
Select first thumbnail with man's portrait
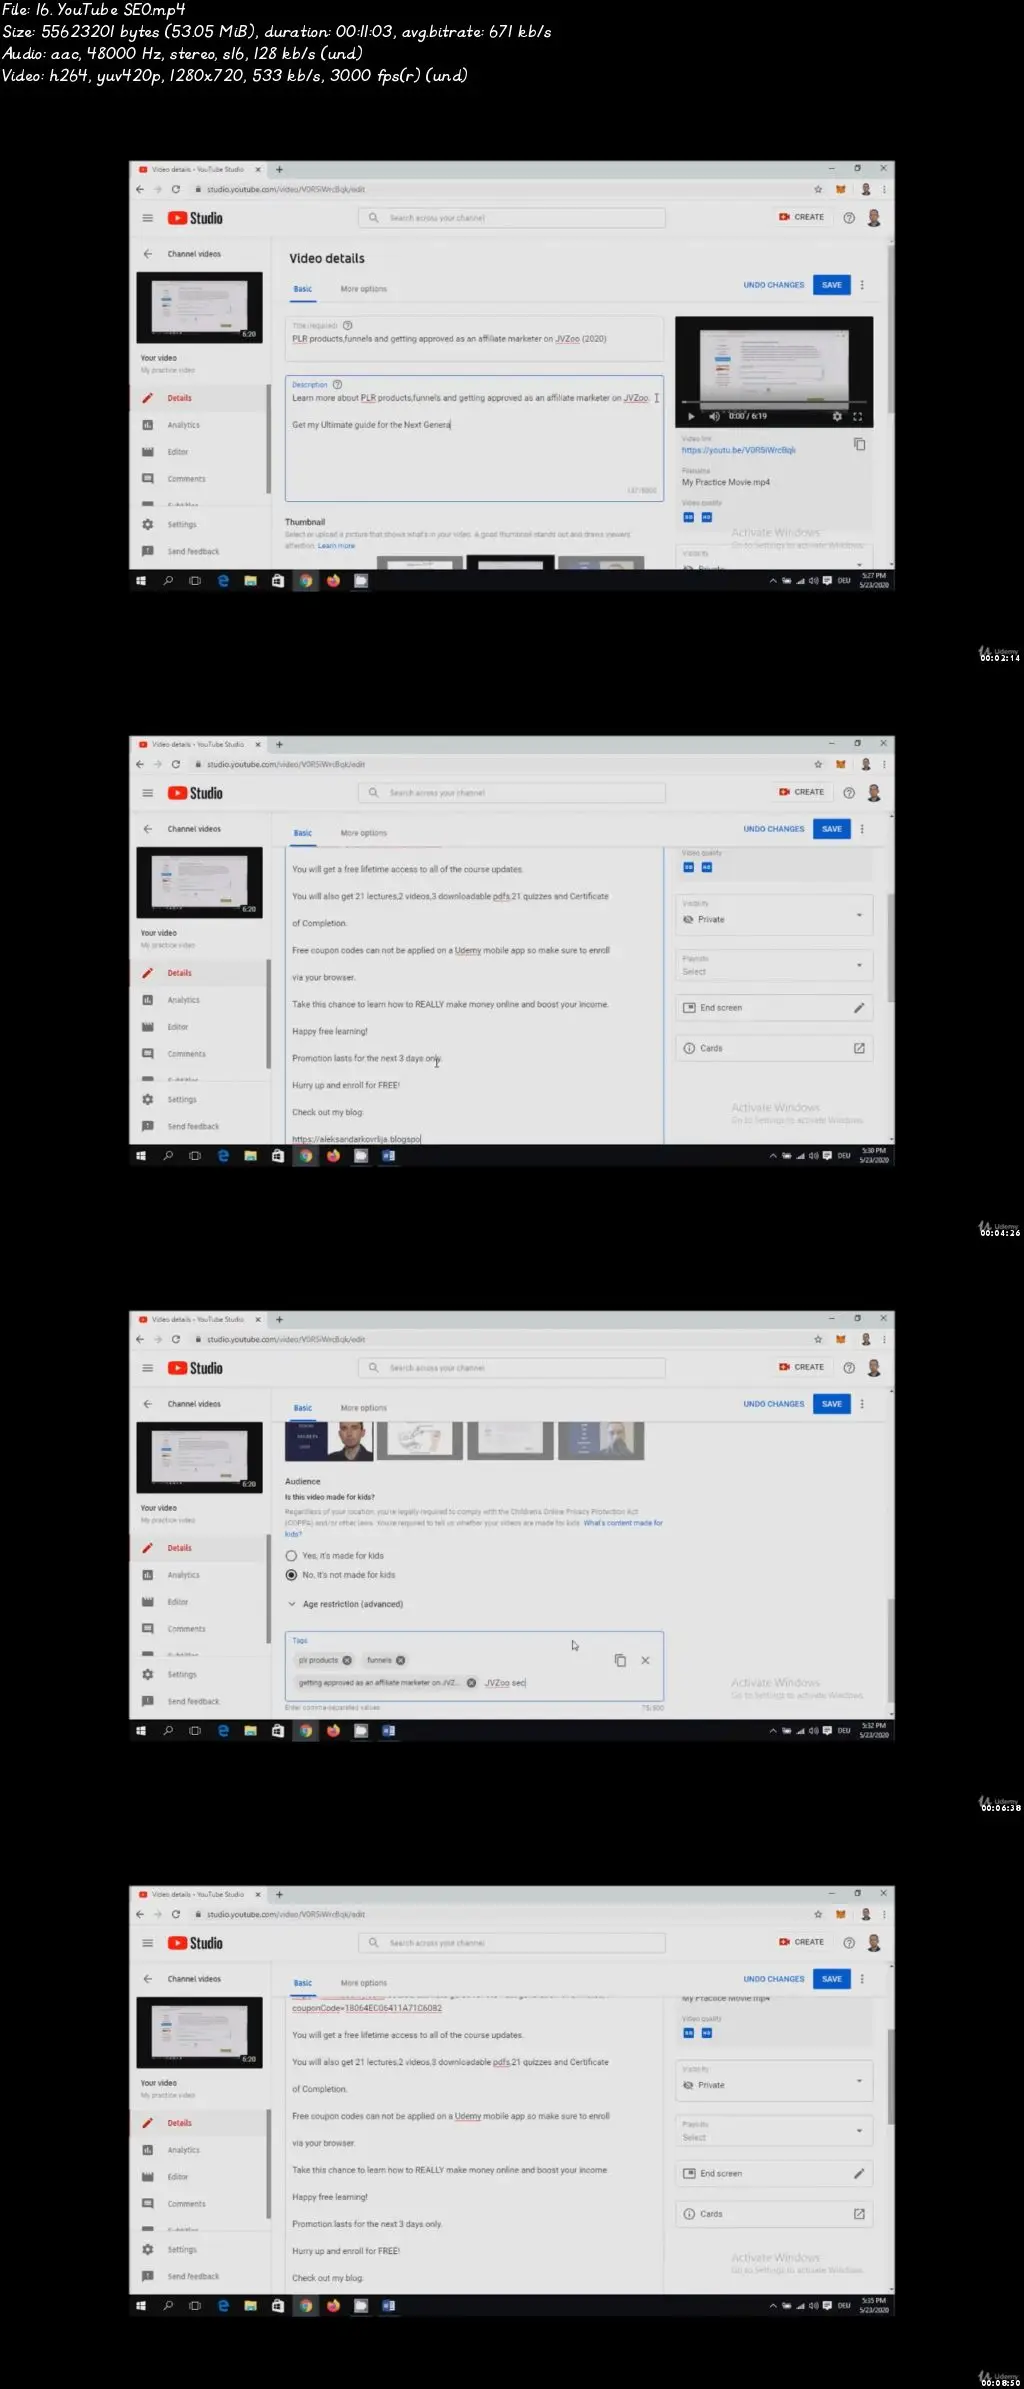tap(329, 1440)
